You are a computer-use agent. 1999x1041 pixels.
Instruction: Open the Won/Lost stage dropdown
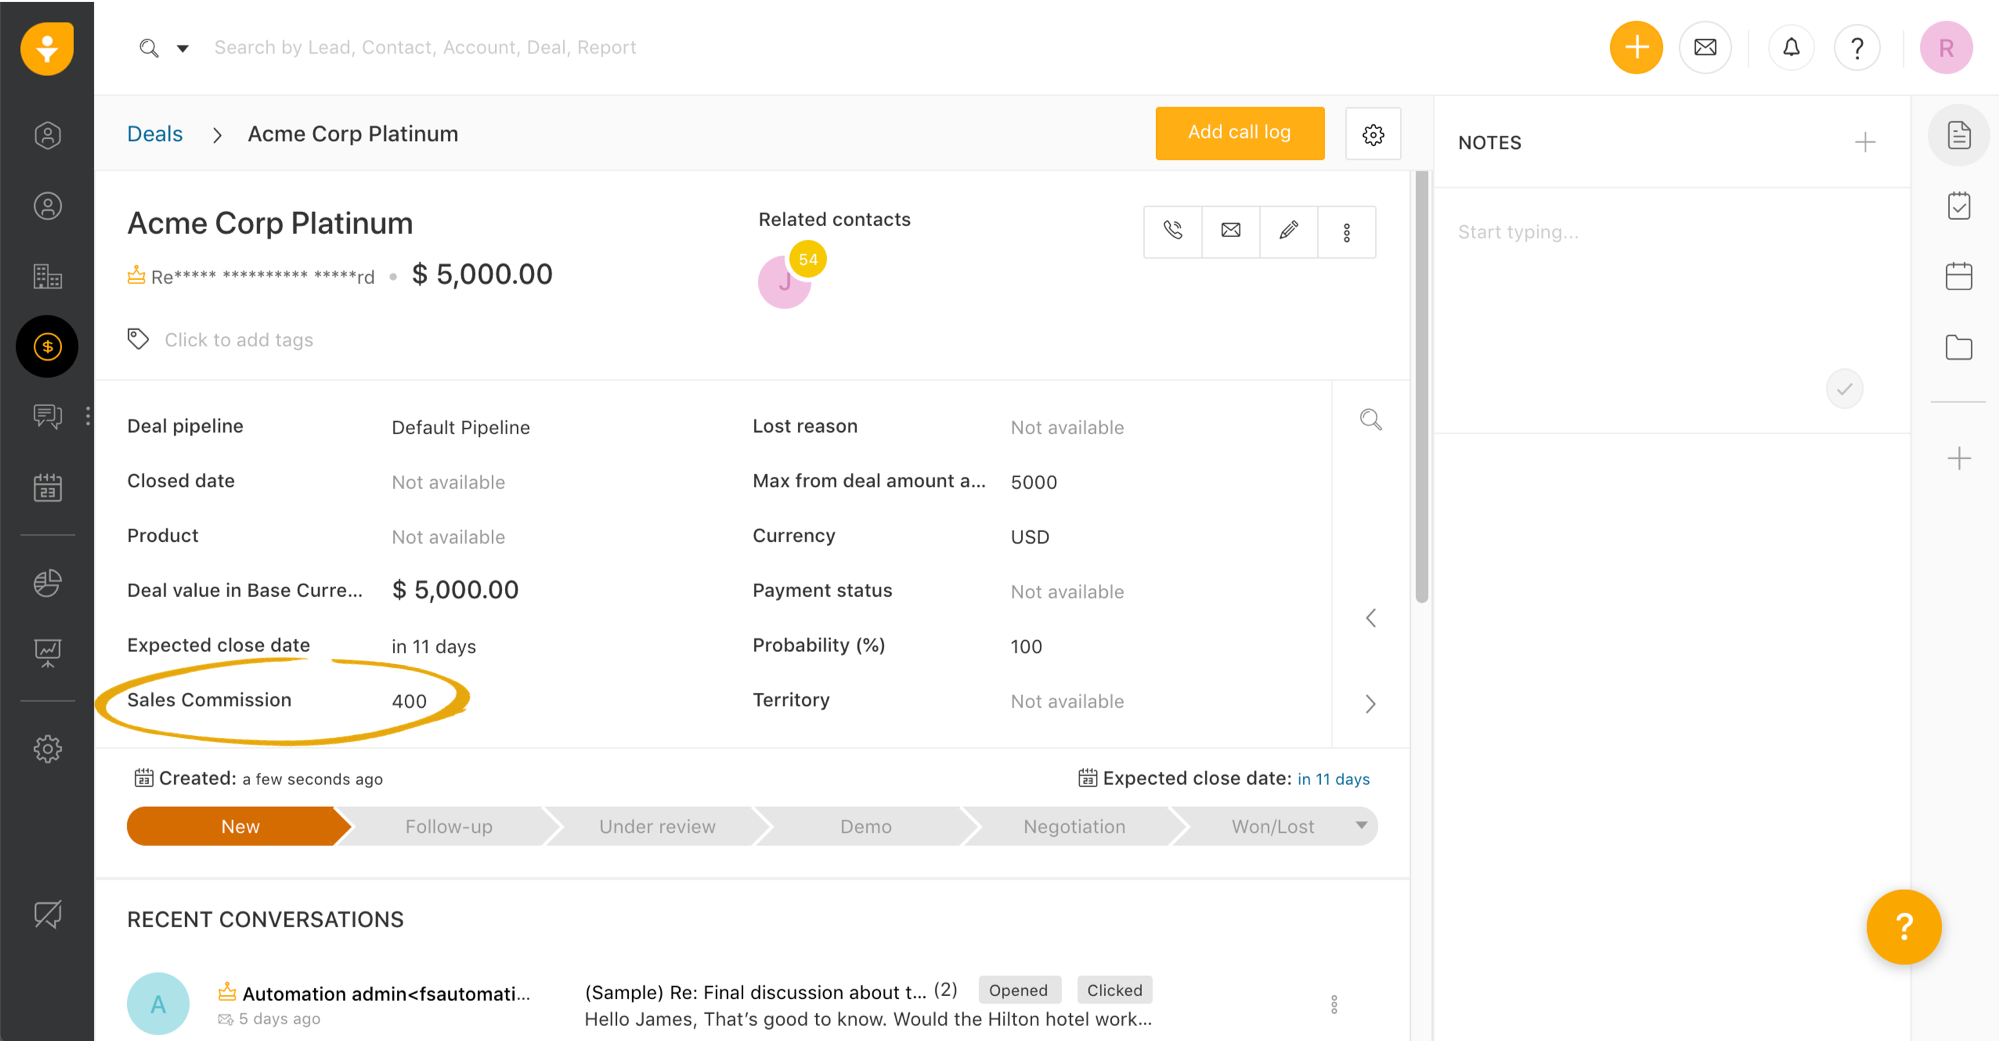click(1361, 825)
